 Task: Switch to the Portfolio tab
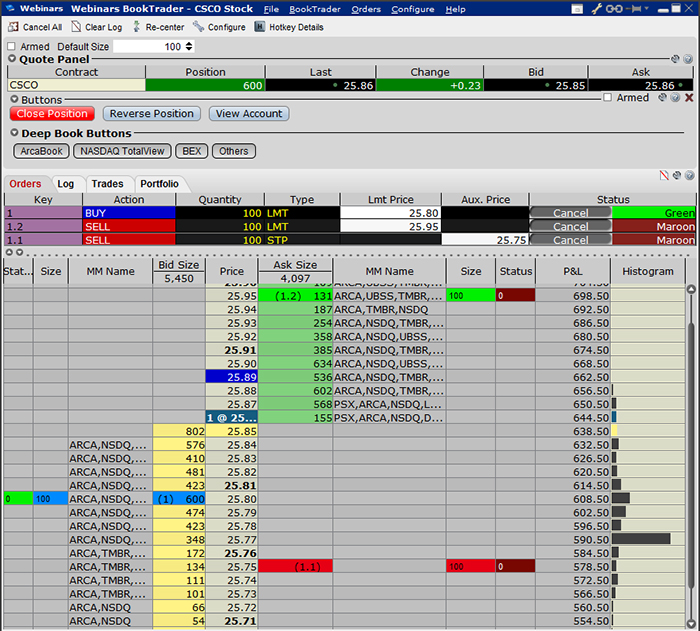(159, 184)
